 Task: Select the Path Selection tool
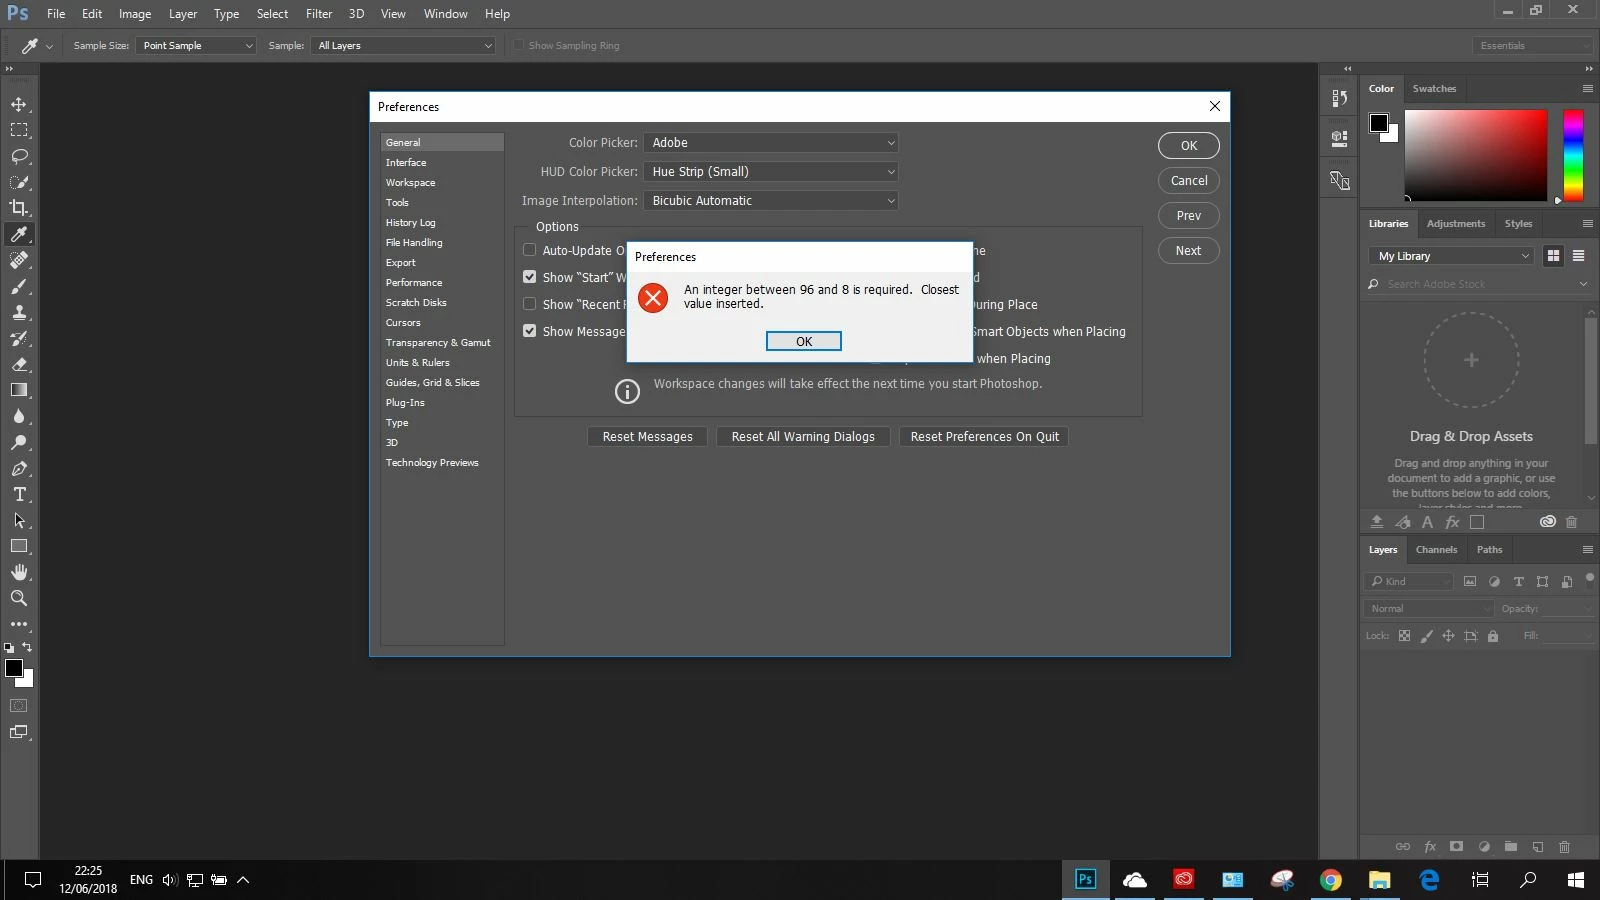coord(19,520)
